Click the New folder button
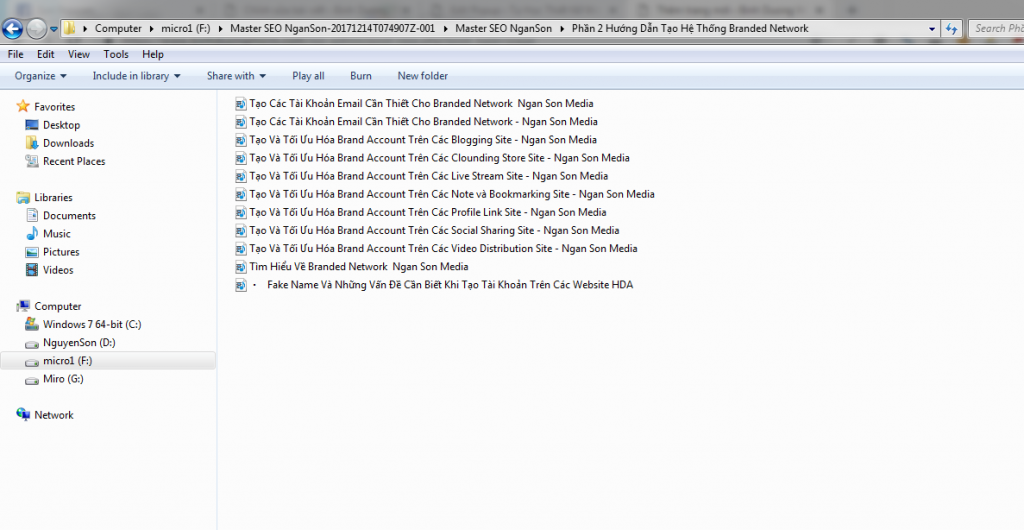 (423, 76)
